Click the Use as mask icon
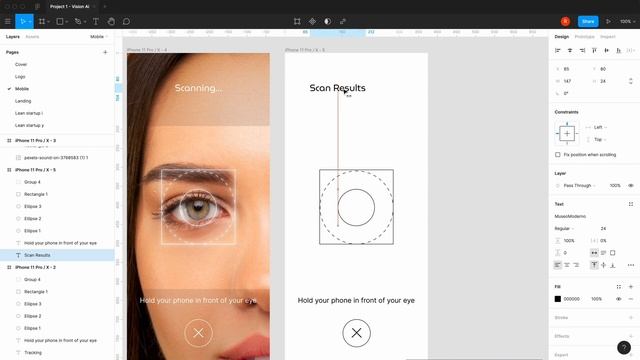Viewport: 640px width, 360px height. tap(327, 21)
